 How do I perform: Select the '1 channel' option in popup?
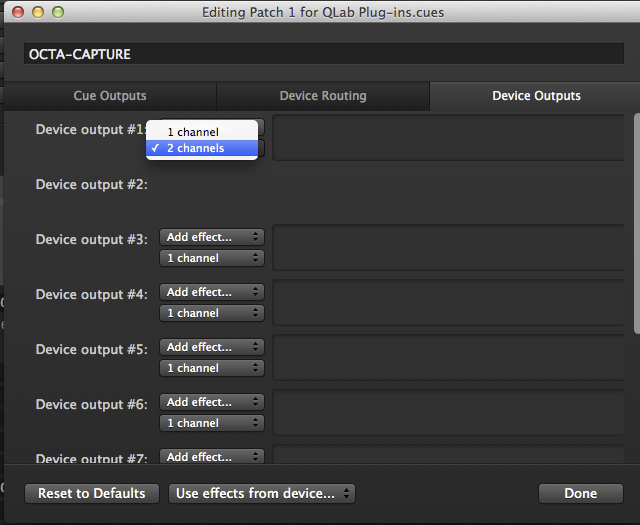193,132
